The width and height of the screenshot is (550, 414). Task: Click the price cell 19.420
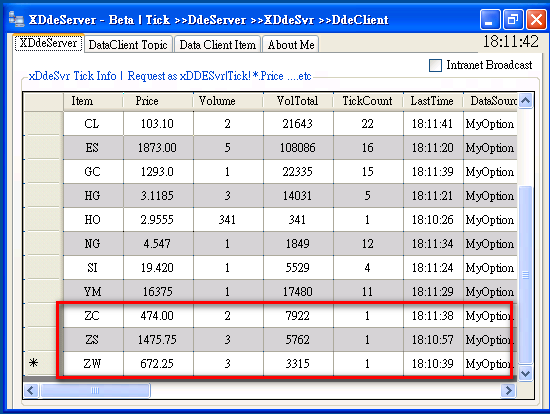click(x=158, y=268)
